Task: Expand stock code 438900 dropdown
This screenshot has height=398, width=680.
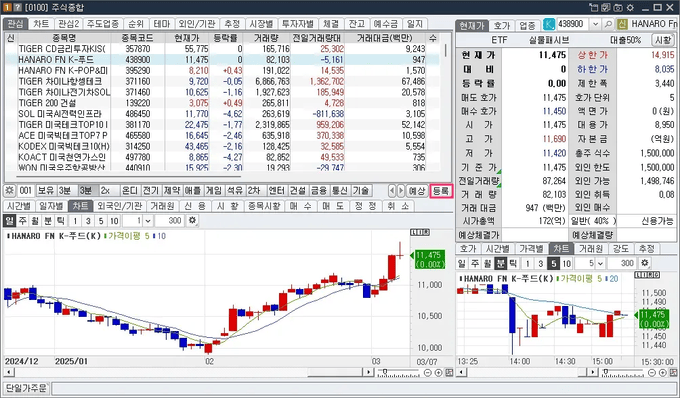Action: (x=595, y=24)
